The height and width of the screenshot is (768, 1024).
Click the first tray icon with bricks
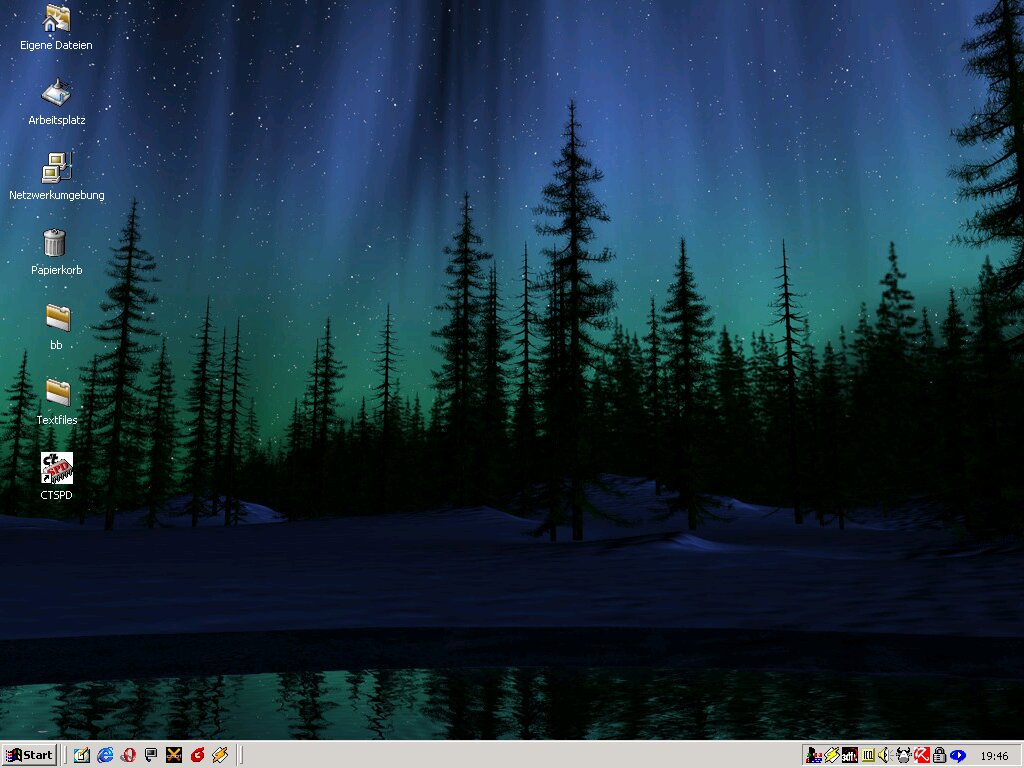pyautogui.click(x=814, y=756)
